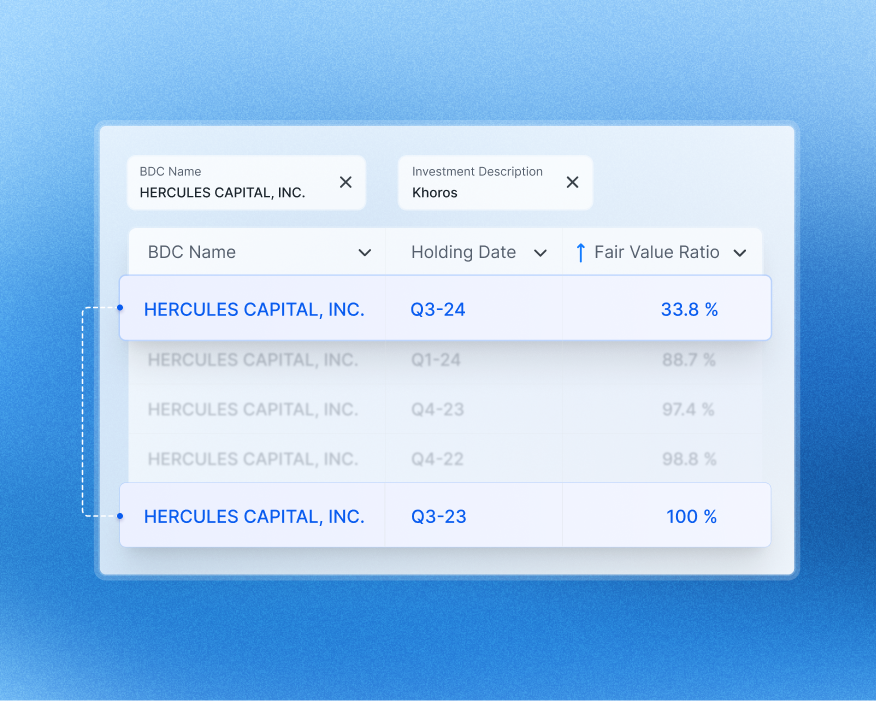Click the Q4-23 holding date cell
Screen dimensions: 876x701
(437, 409)
